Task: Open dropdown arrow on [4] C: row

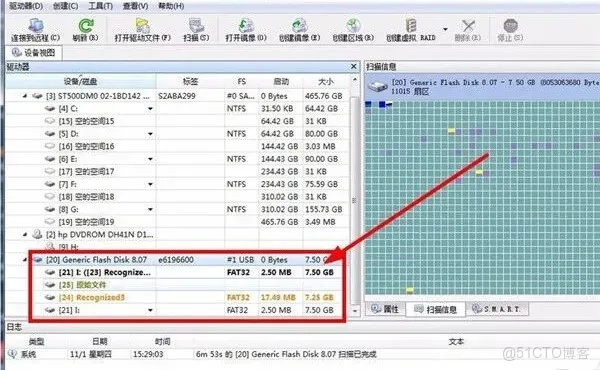Action: tap(150, 109)
